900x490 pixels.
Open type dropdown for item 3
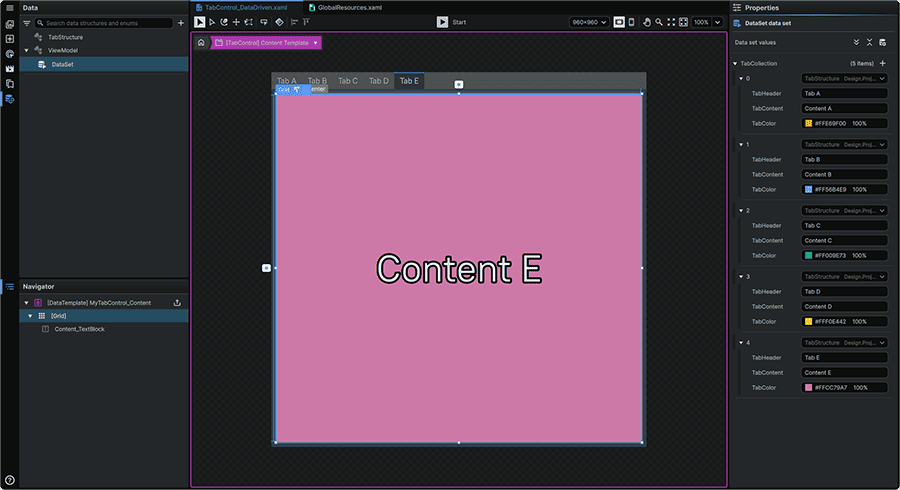pyautogui.click(x=844, y=277)
